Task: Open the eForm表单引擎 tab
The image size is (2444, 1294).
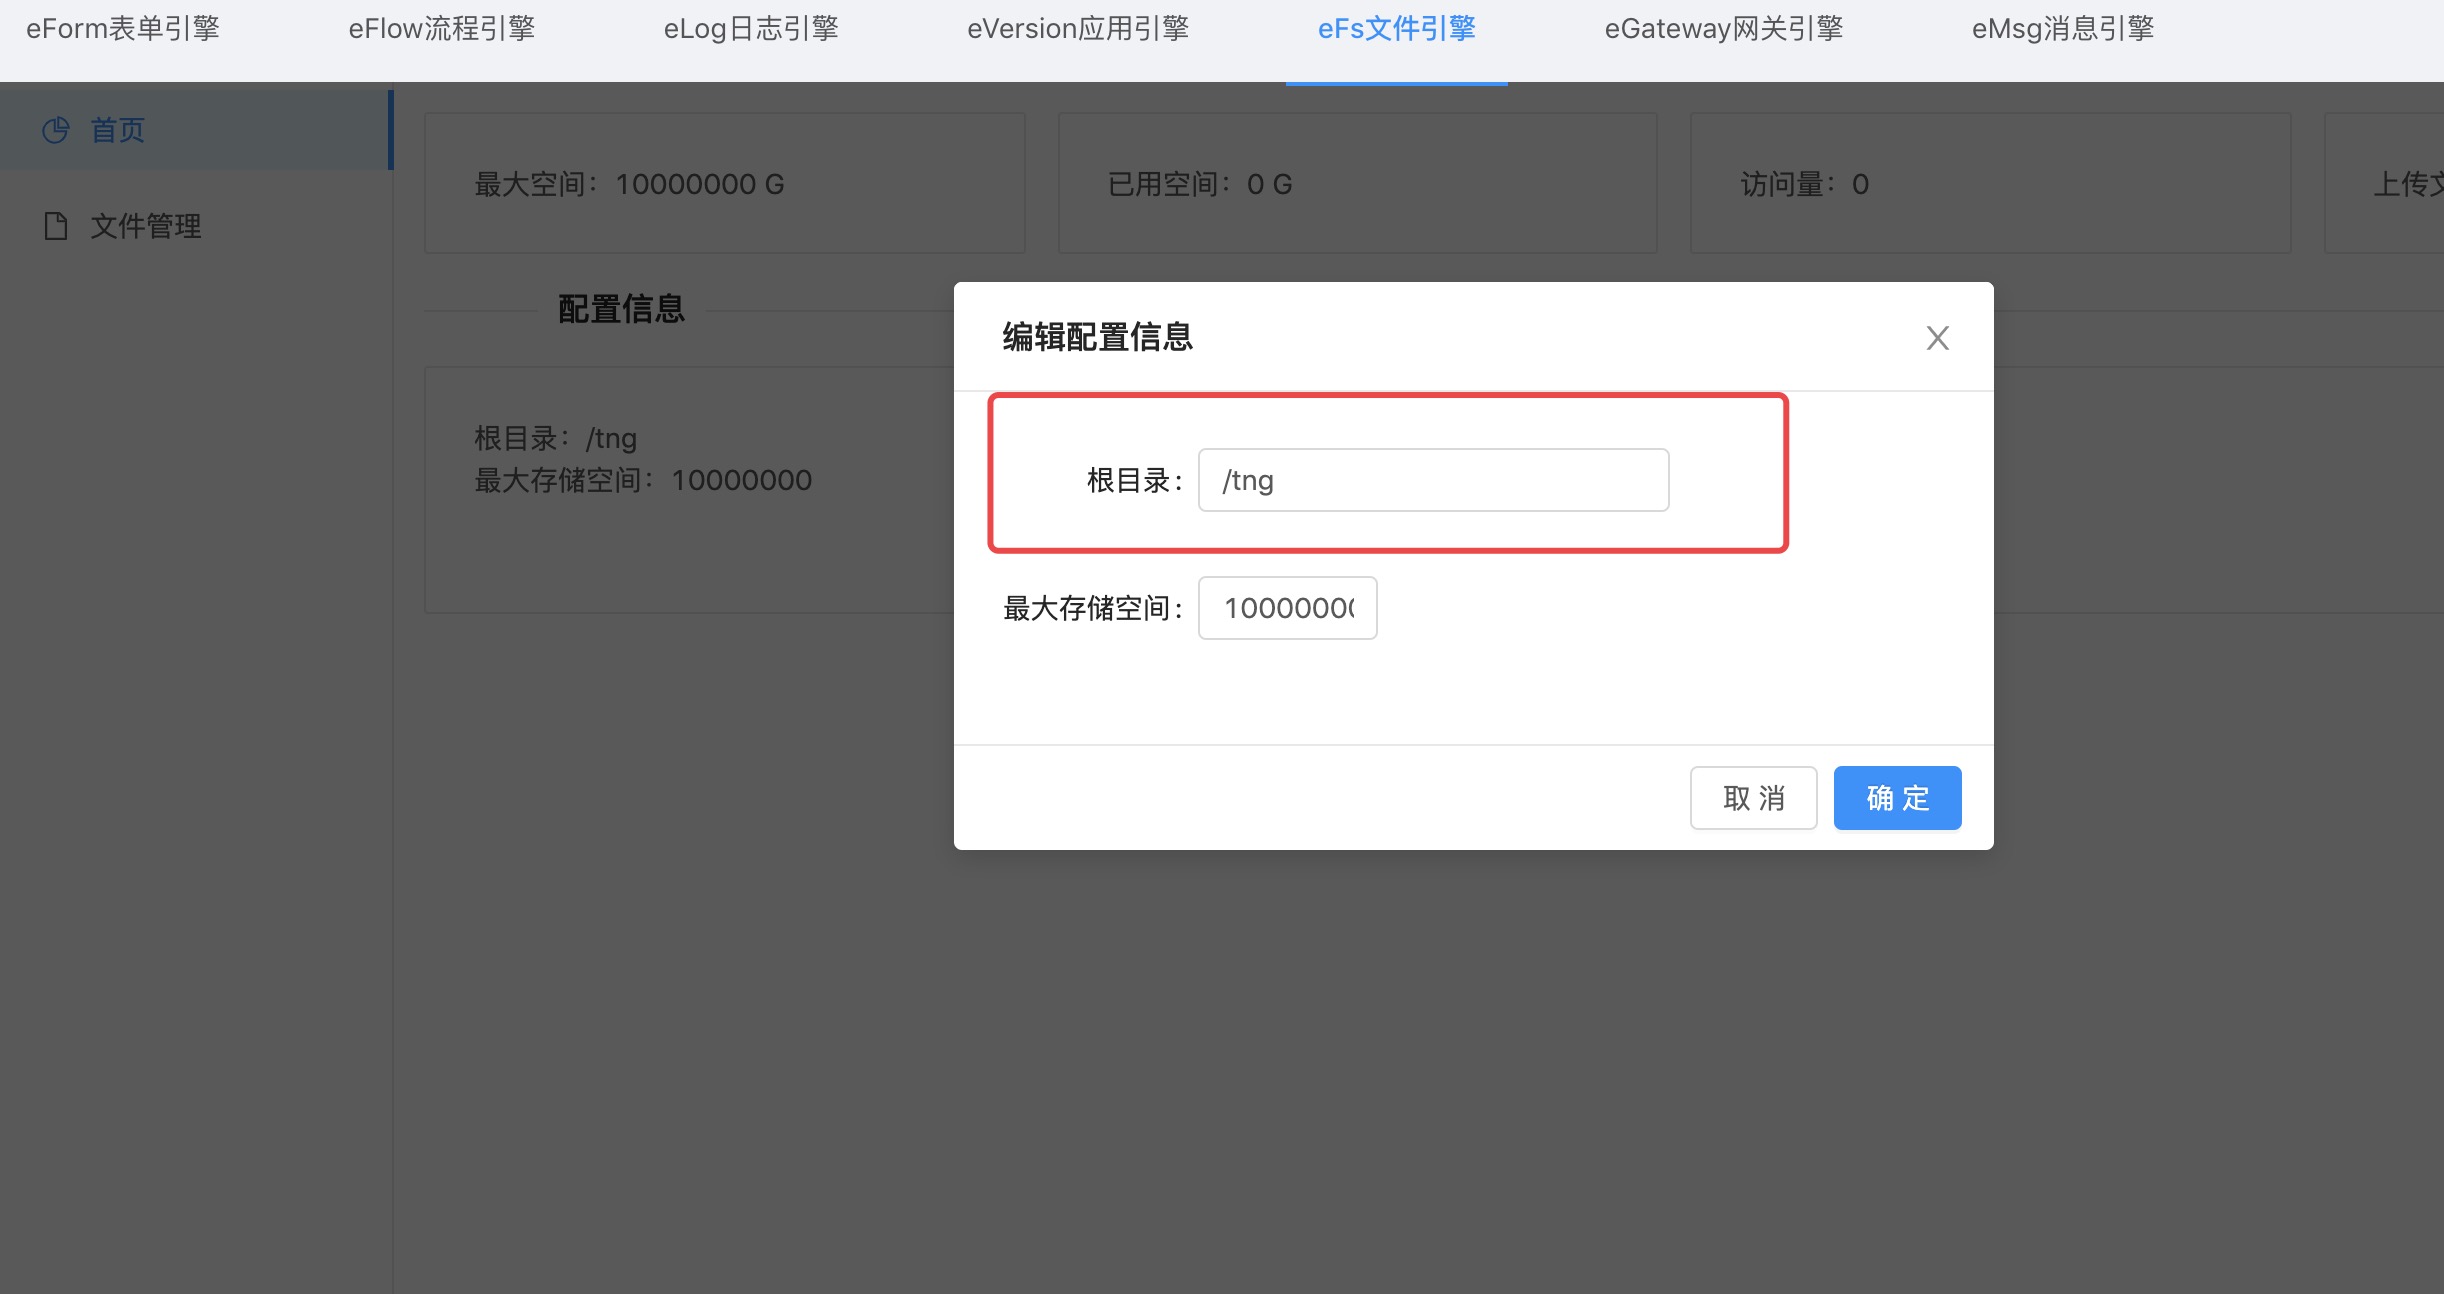Action: pyautogui.click(x=123, y=29)
